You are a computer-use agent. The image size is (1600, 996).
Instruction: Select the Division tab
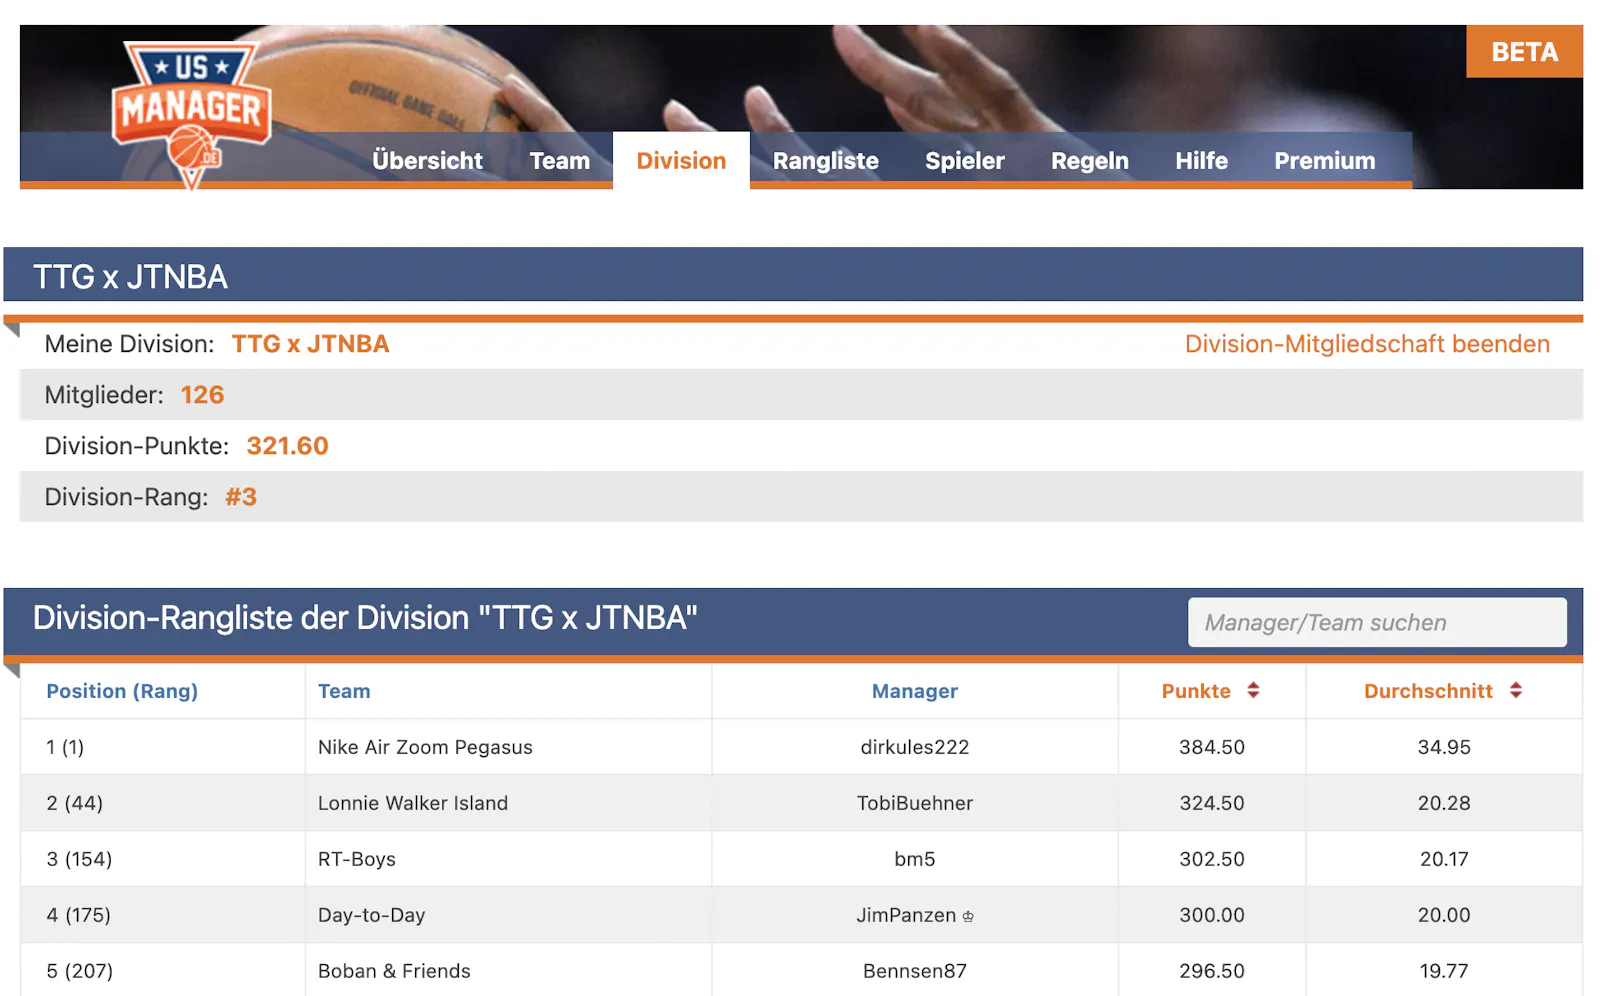[x=681, y=161]
